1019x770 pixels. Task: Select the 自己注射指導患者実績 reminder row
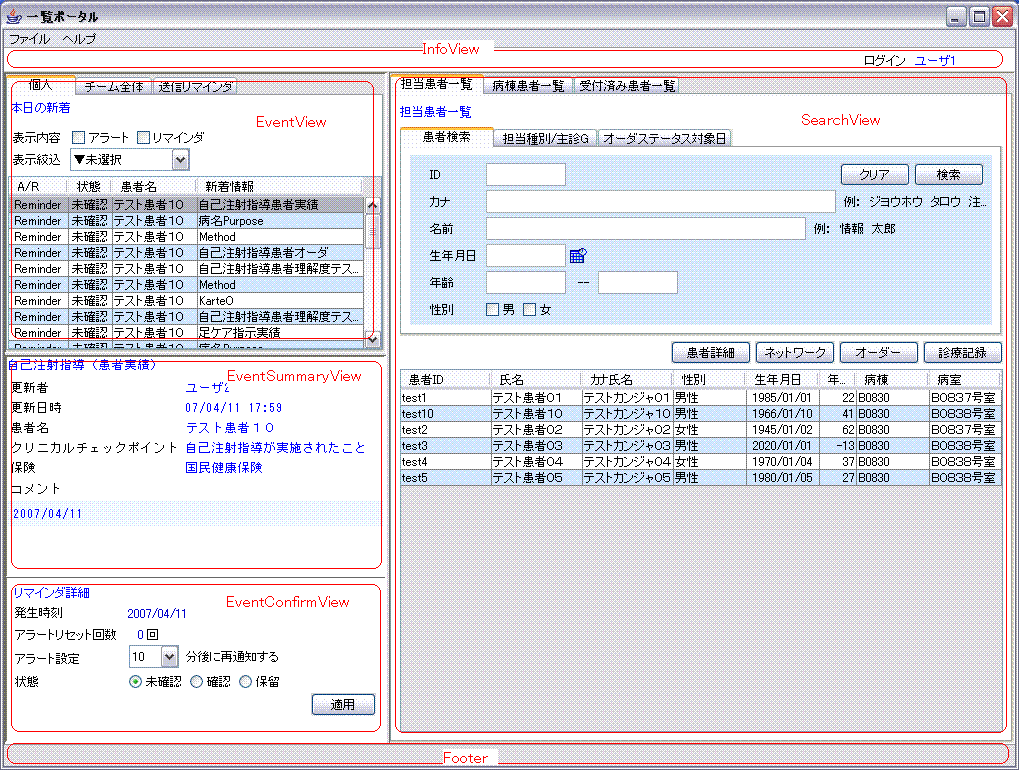pyautogui.click(x=188, y=205)
